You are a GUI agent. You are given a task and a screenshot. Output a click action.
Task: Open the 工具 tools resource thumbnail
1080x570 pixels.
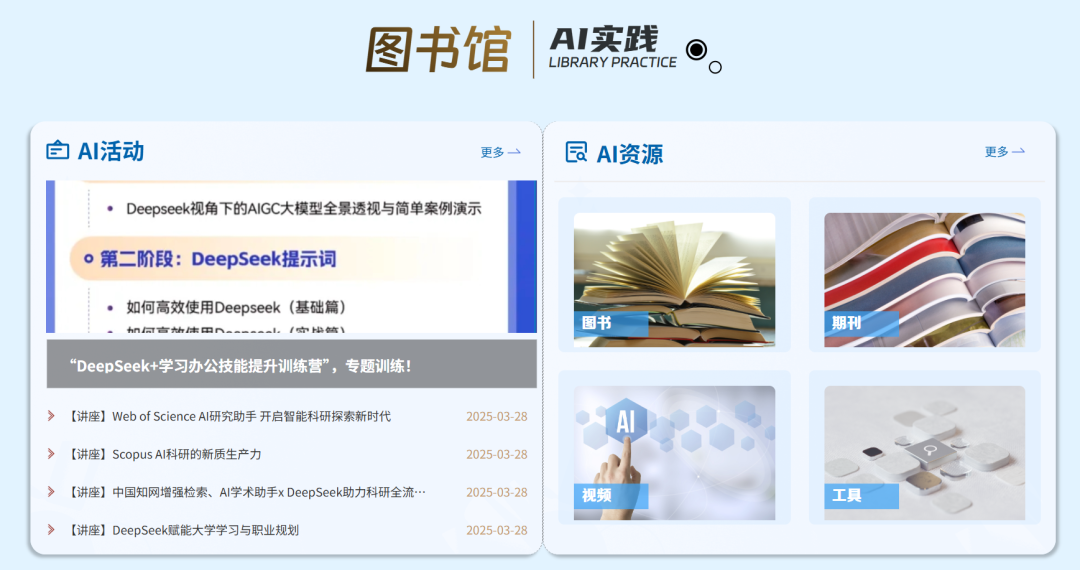point(924,452)
